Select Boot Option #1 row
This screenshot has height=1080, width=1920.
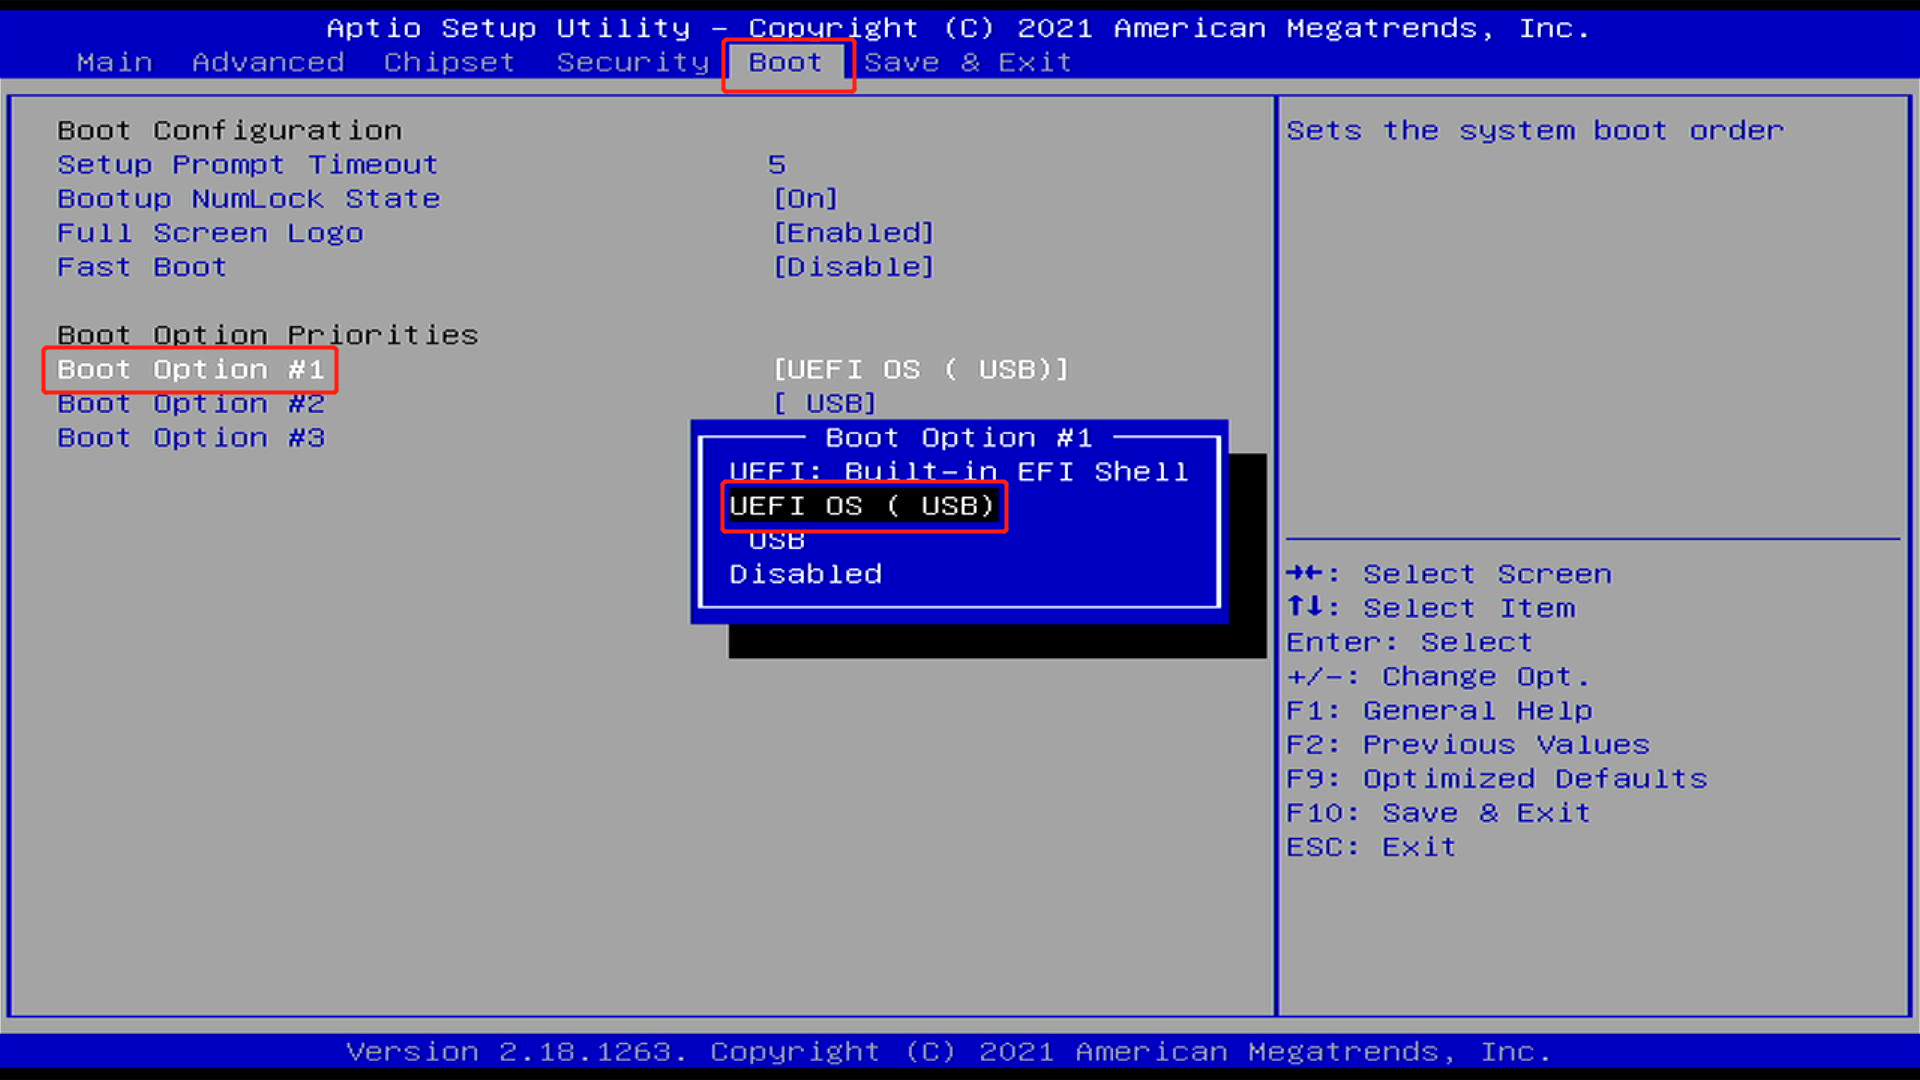click(x=191, y=370)
